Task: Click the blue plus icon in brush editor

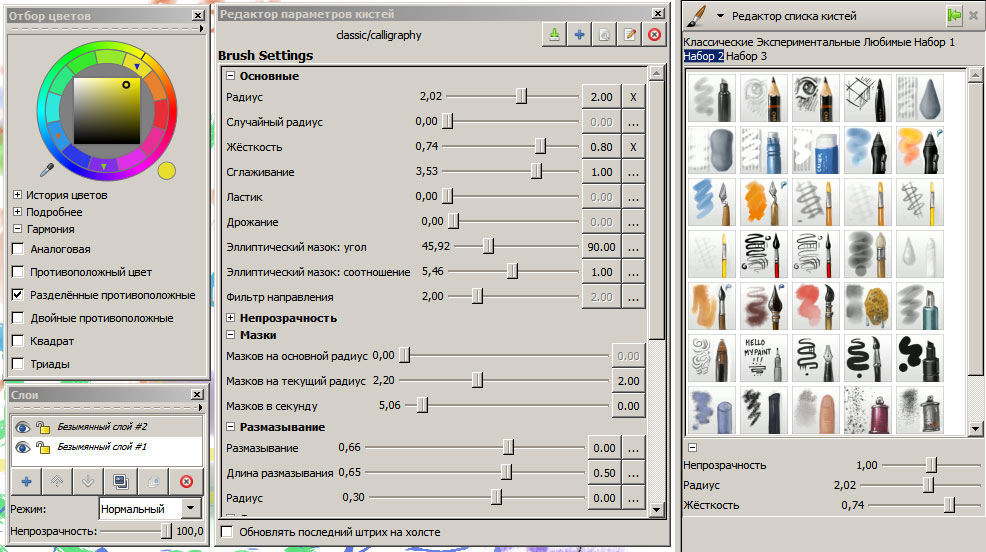Action: click(x=579, y=35)
